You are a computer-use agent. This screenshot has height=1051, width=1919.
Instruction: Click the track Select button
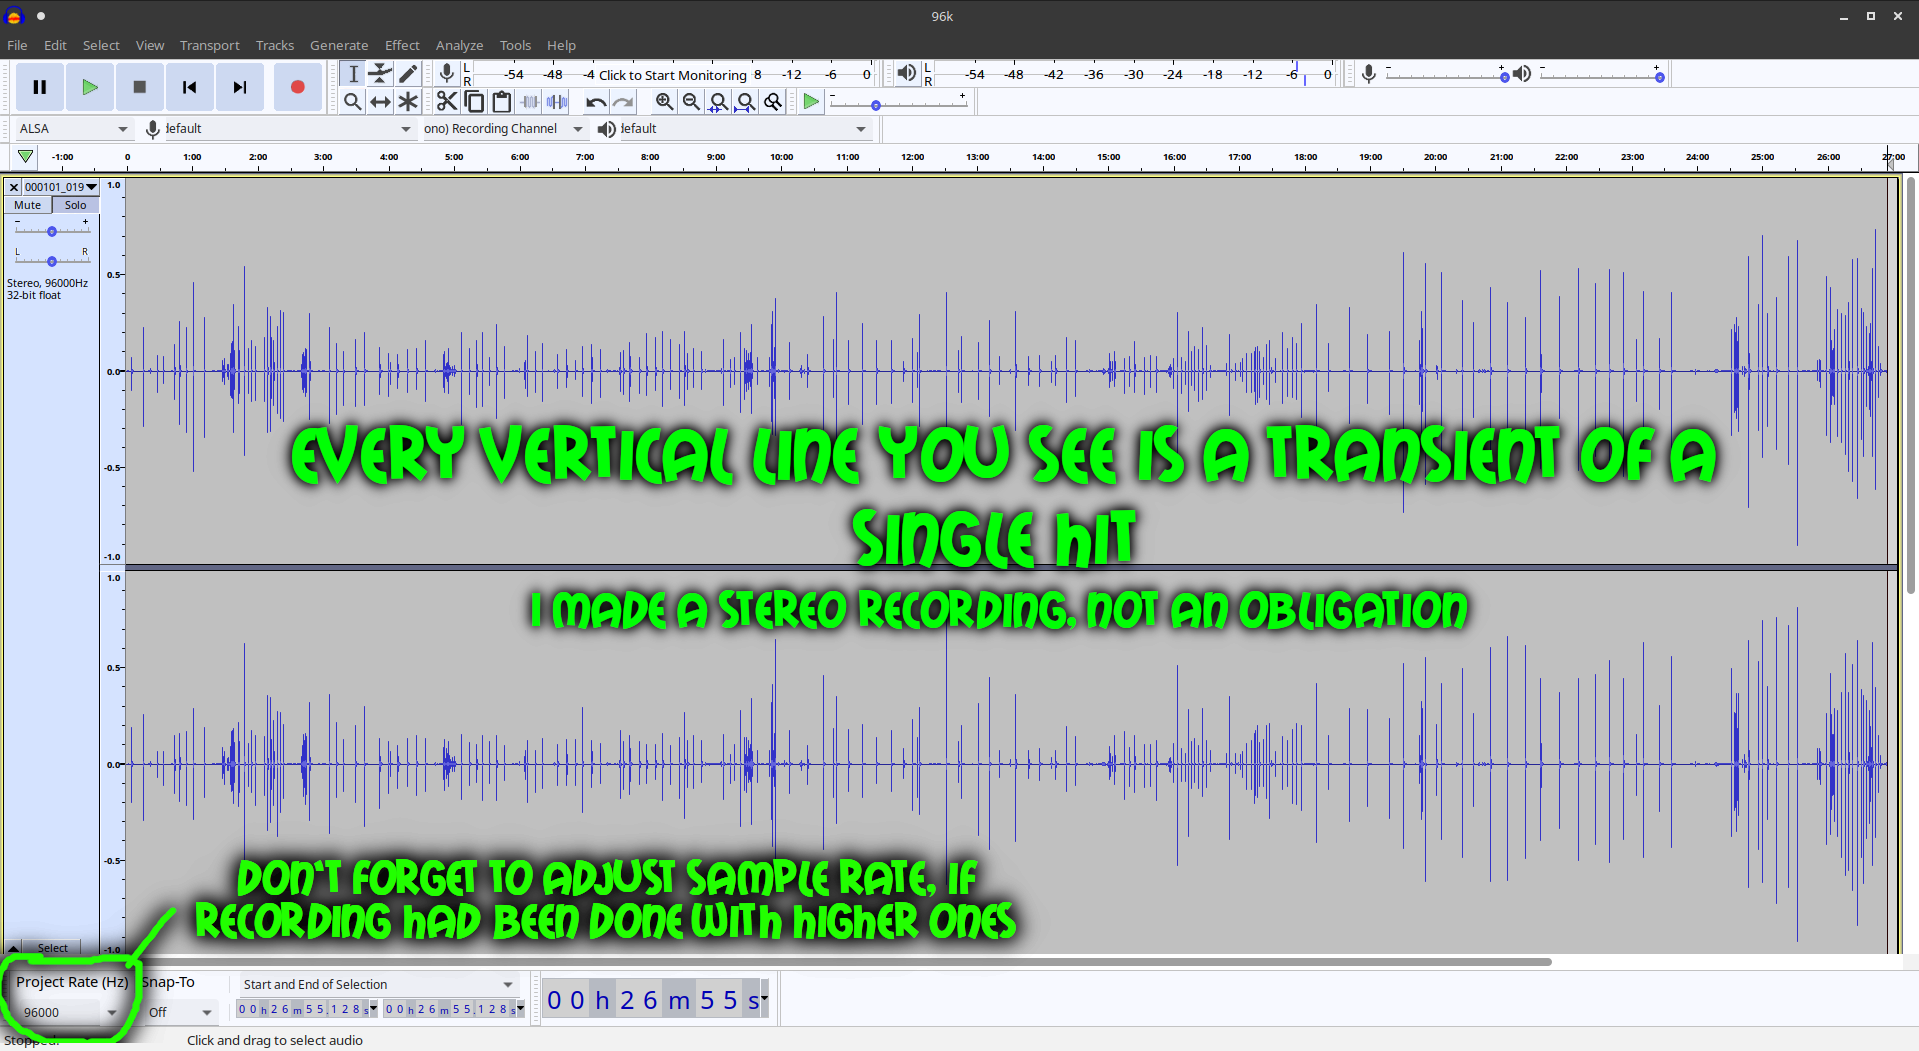[53, 947]
